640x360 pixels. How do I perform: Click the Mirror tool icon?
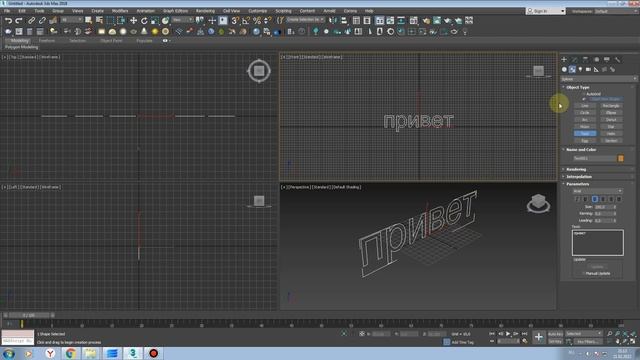point(333,20)
